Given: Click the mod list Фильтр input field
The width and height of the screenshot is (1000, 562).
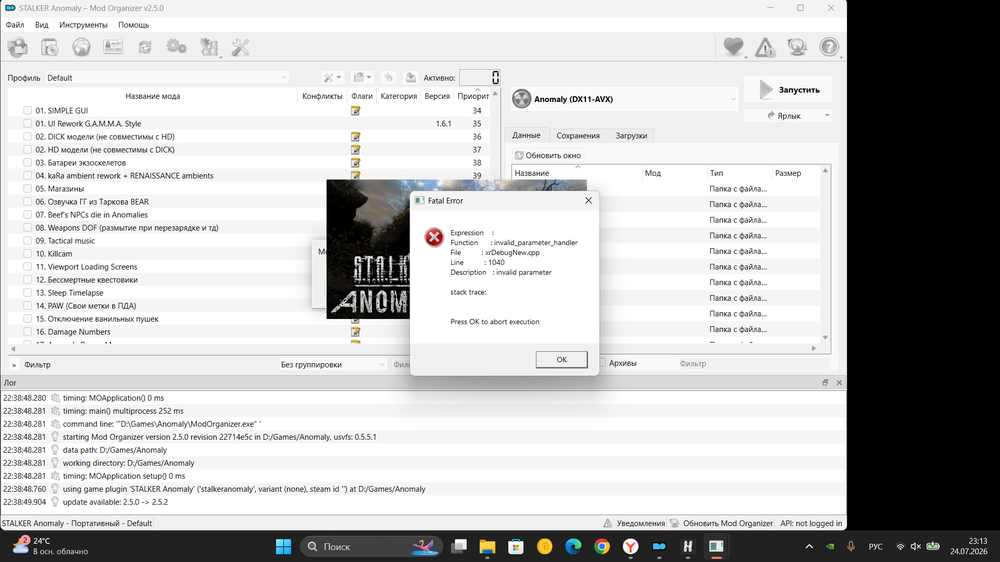Looking at the screenshot, I should point(148,365).
